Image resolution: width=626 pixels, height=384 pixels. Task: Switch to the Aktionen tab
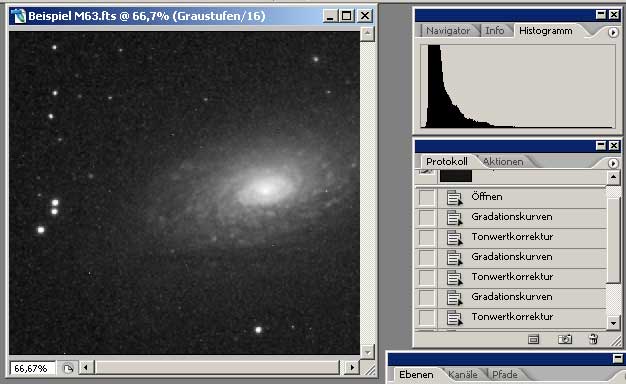tap(503, 162)
